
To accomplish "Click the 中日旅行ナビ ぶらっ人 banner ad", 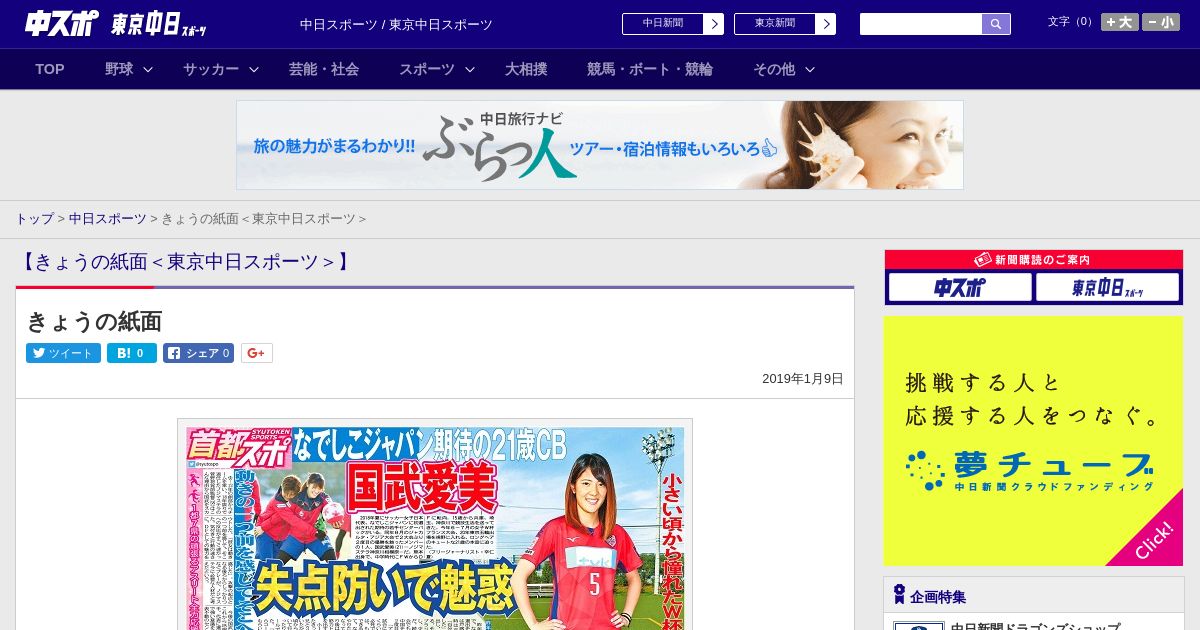I will pos(600,145).
